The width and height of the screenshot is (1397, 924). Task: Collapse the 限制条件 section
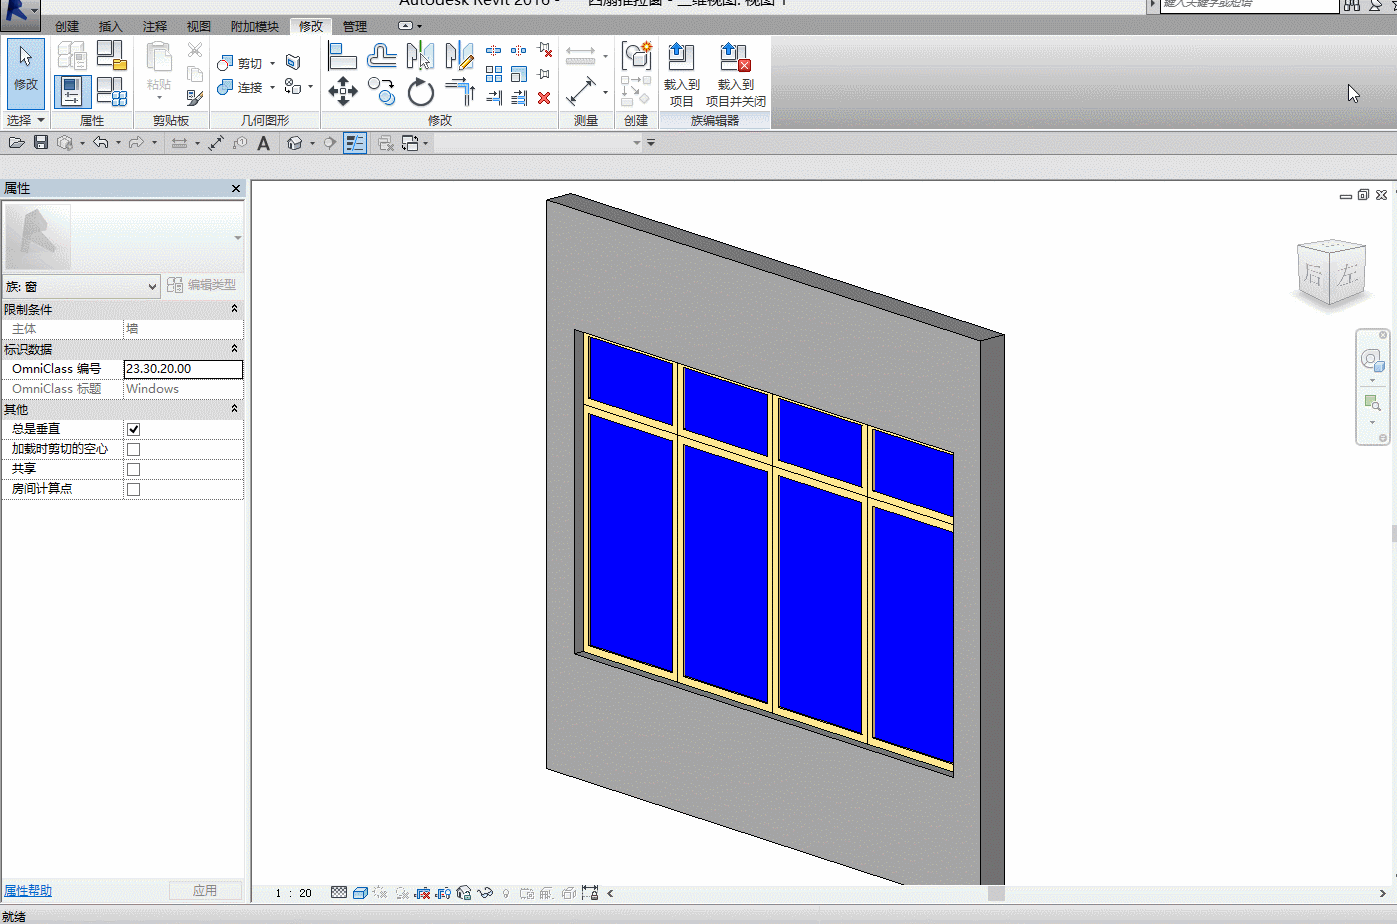[x=234, y=309]
